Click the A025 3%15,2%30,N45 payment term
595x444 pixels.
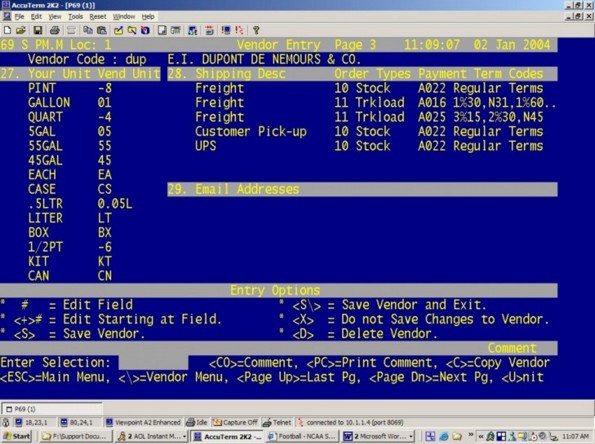(x=480, y=117)
